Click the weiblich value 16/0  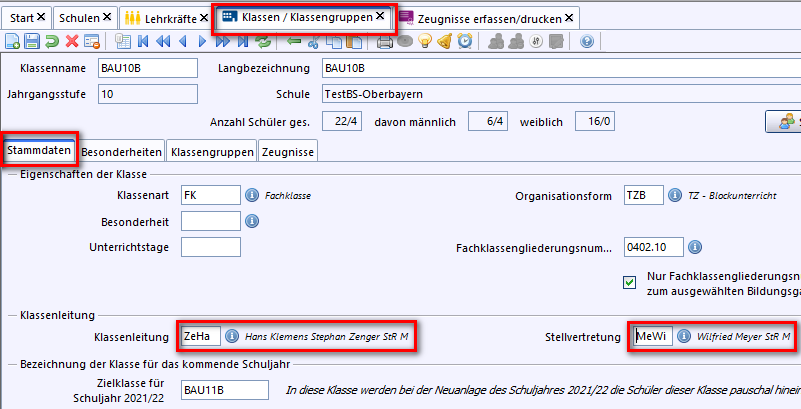595,122
